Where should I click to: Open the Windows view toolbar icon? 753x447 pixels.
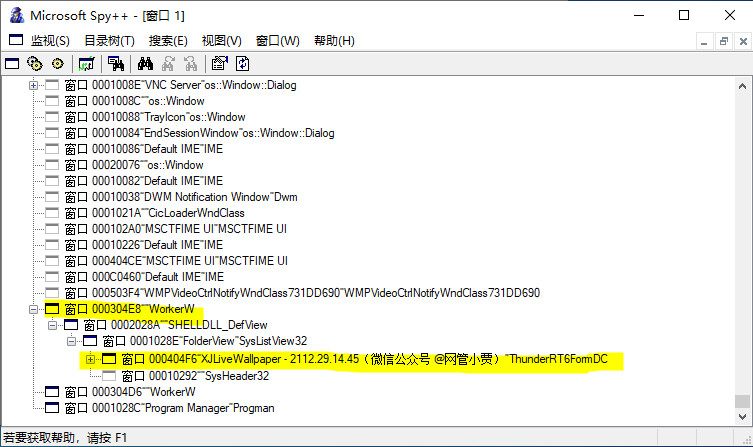pyautogui.click(x=12, y=63)
